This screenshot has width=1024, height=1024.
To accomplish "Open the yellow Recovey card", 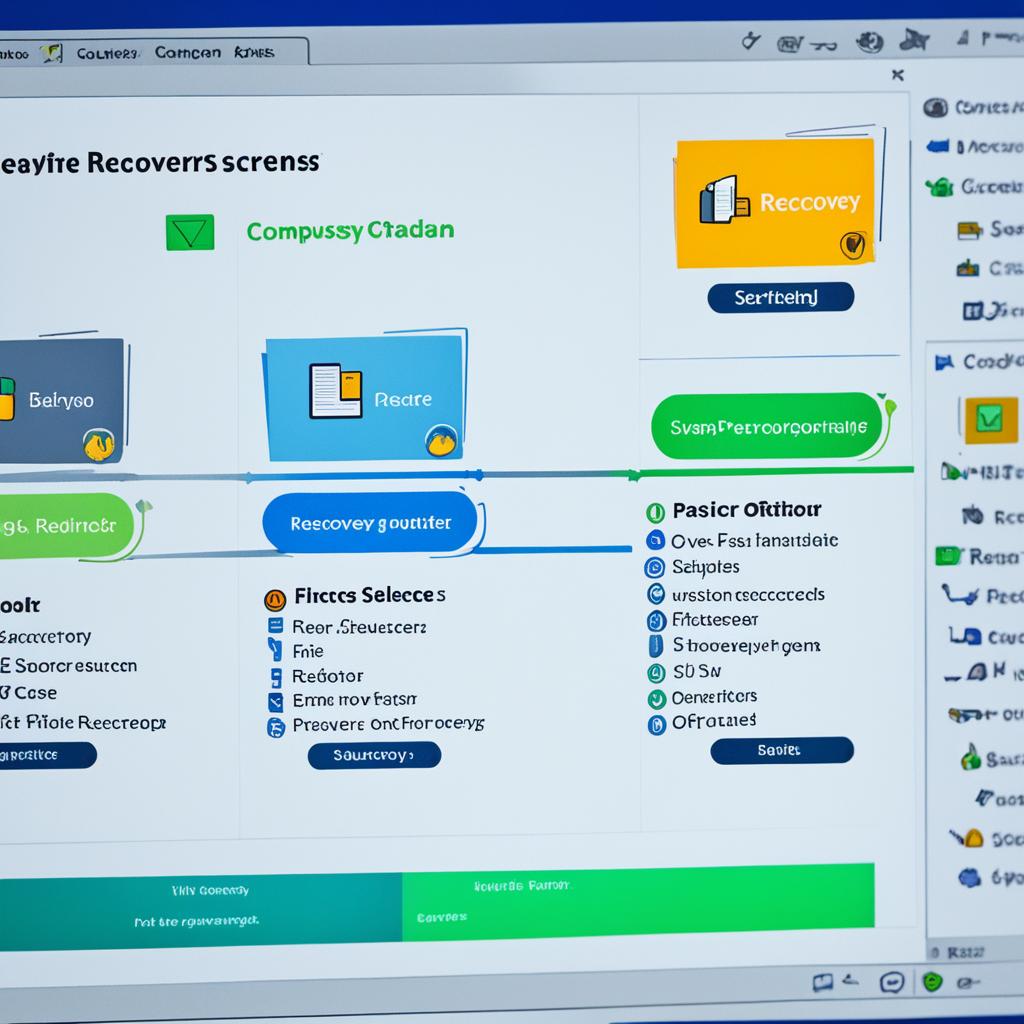I will click(x=775, y=203).
